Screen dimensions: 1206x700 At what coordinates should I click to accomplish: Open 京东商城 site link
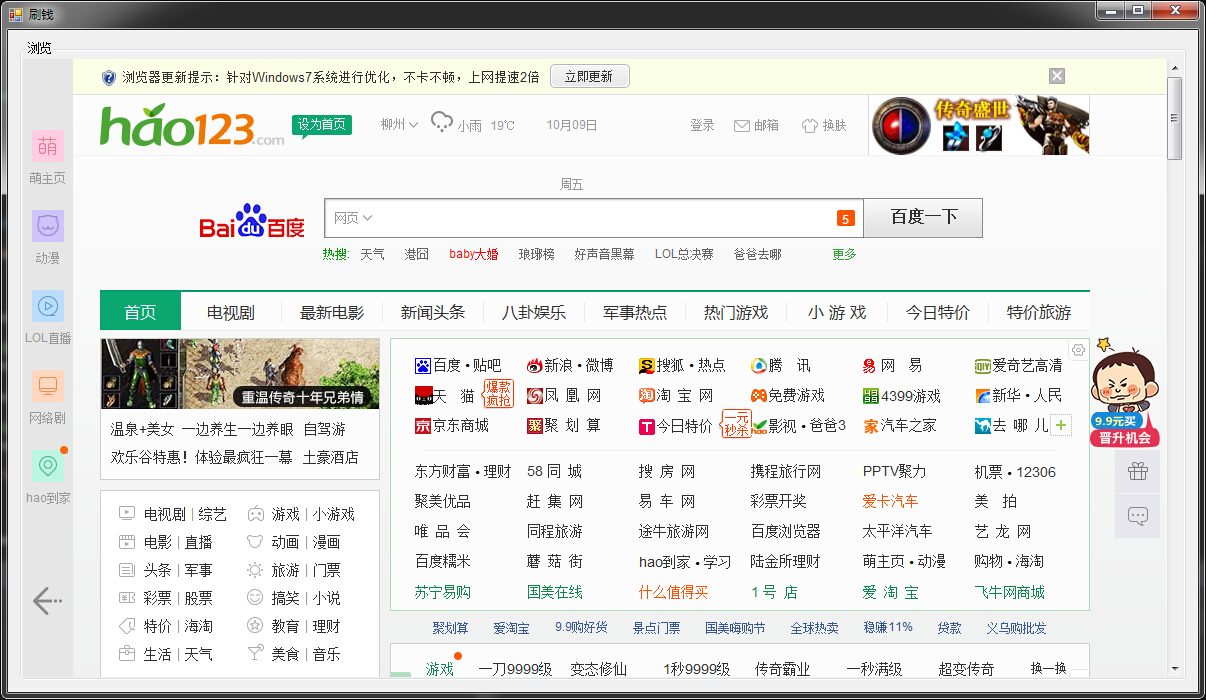click(452, 425)
